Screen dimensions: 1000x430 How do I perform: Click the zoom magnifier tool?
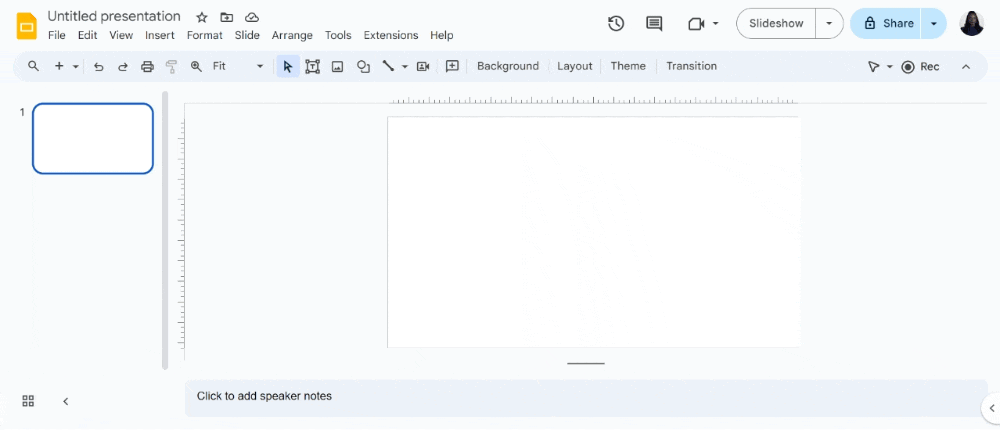(196, 66)
